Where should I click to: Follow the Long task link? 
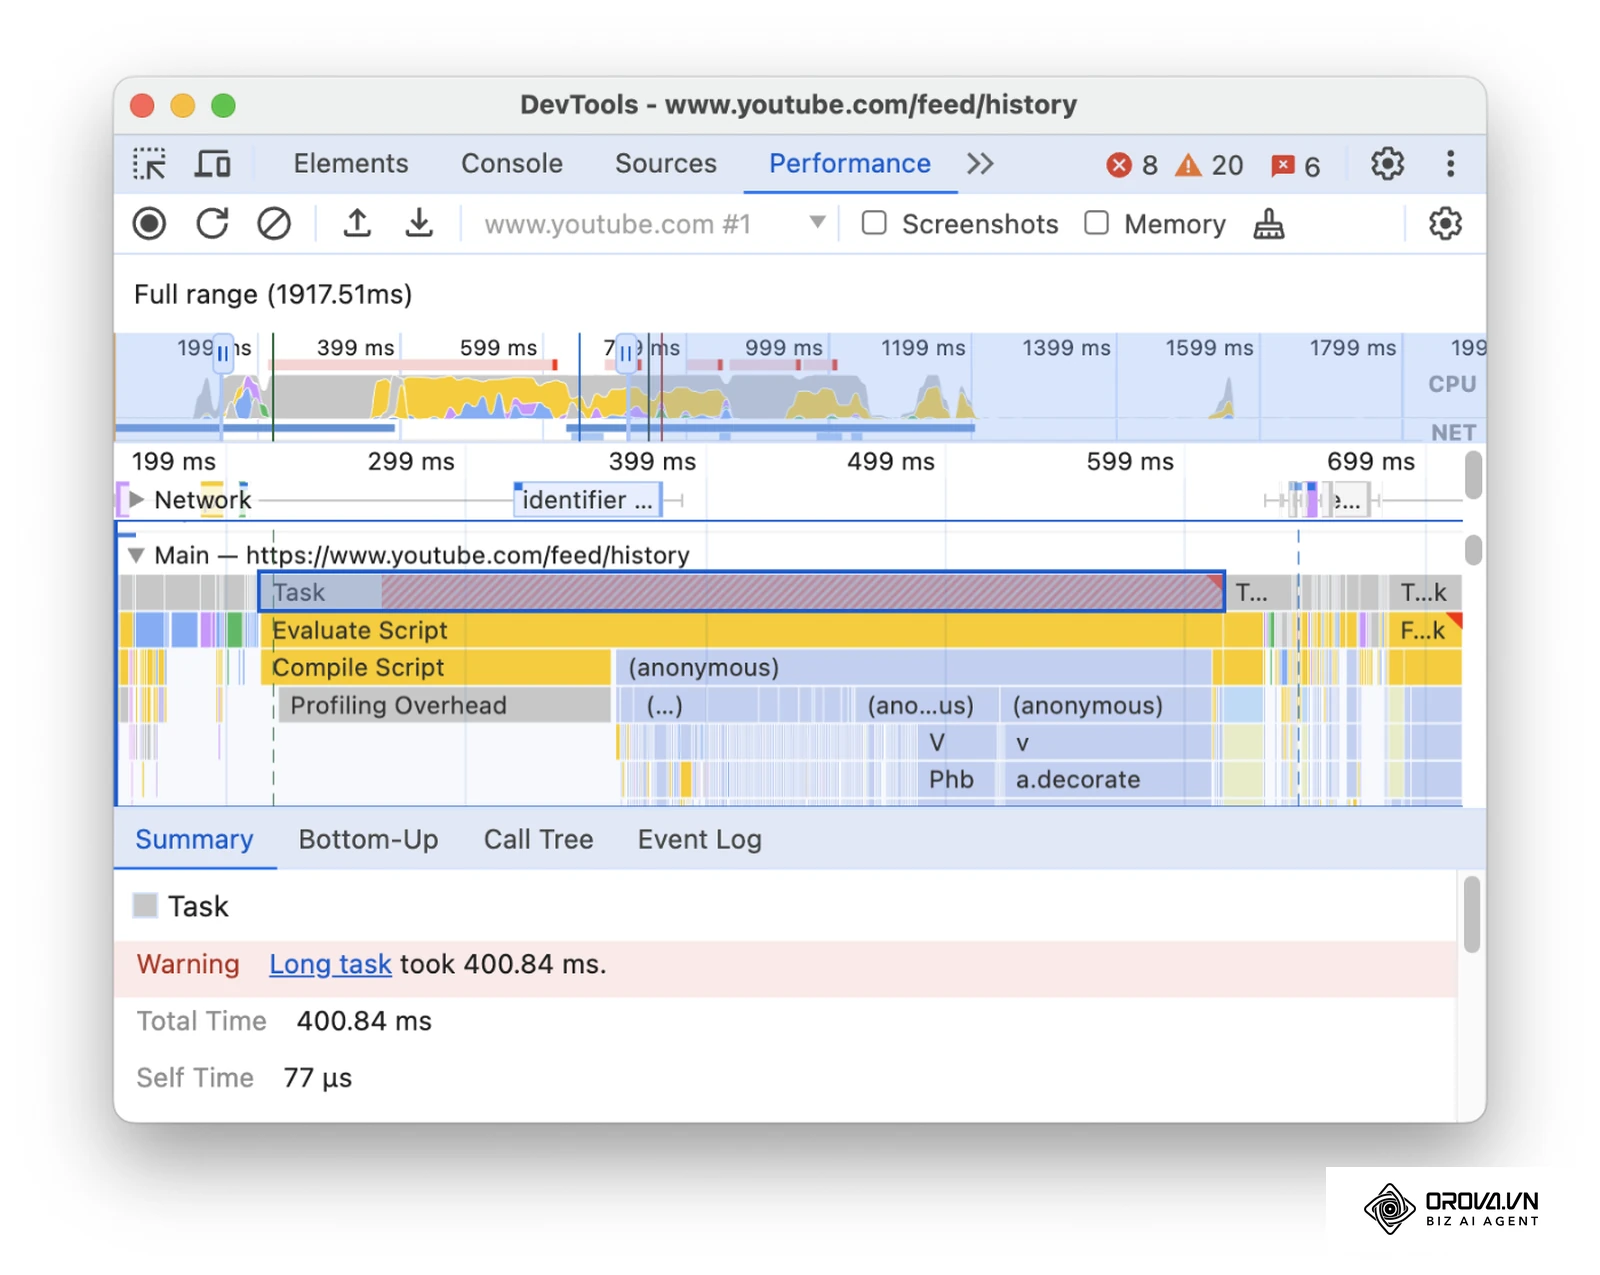[330, 965]
